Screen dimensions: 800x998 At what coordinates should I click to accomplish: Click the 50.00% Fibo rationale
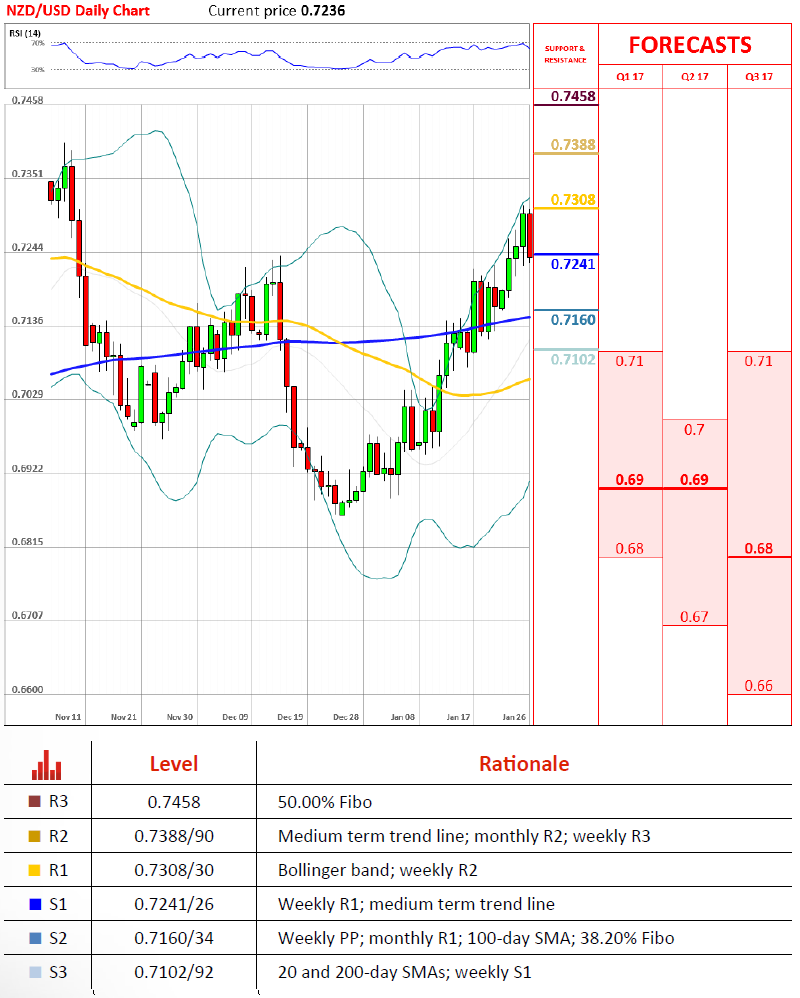325,802
